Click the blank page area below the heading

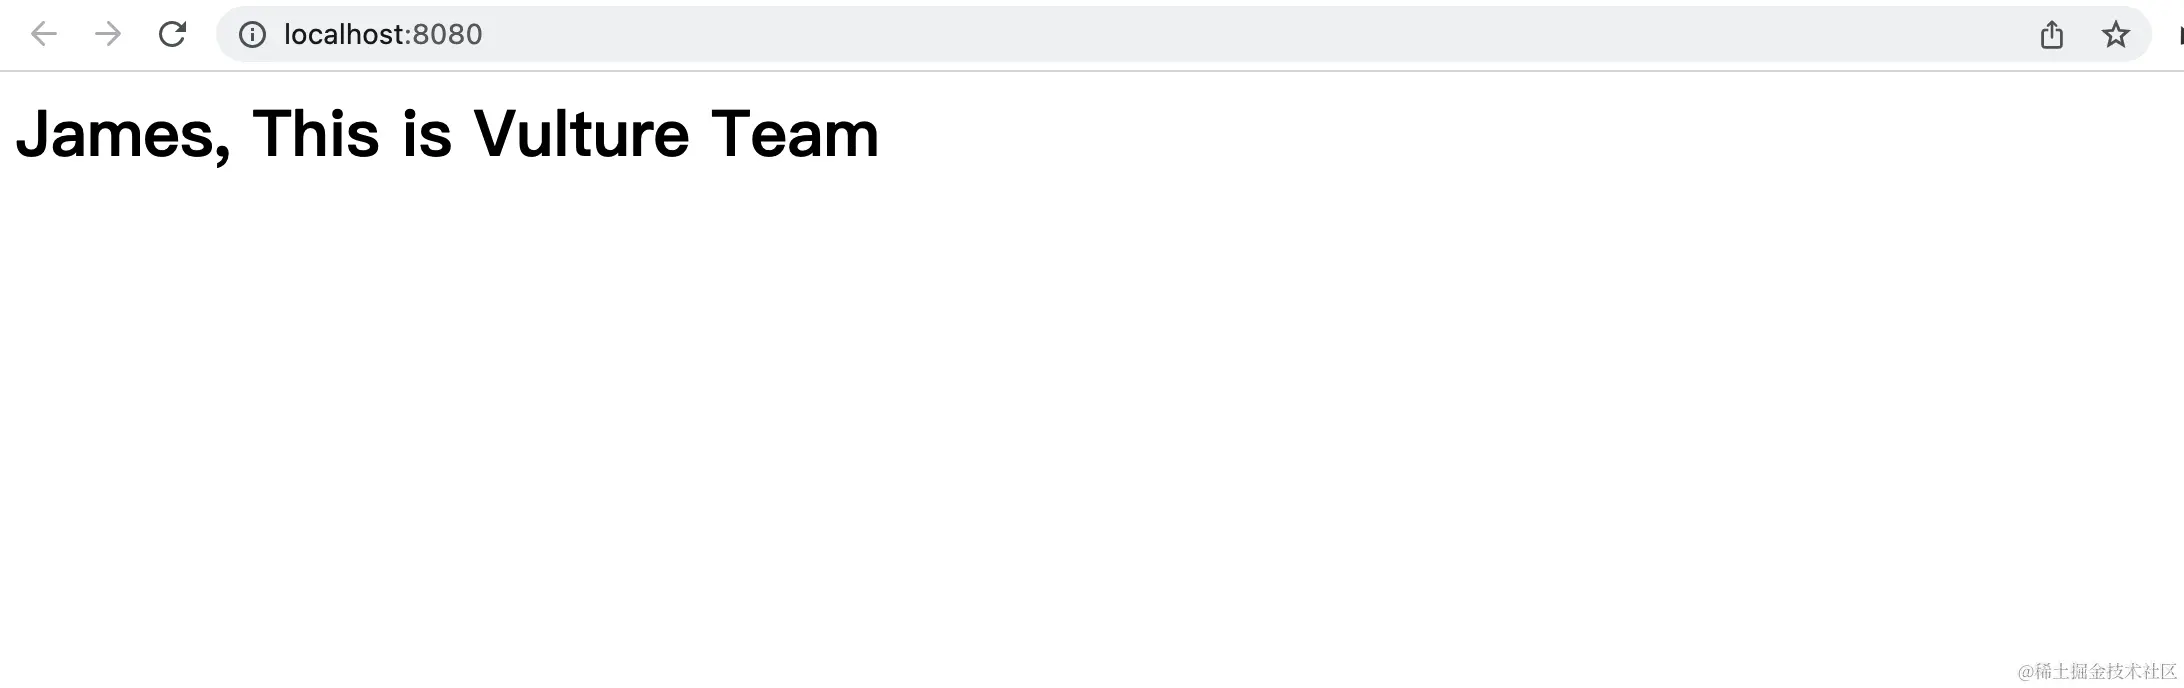(x=1000, y=400)
